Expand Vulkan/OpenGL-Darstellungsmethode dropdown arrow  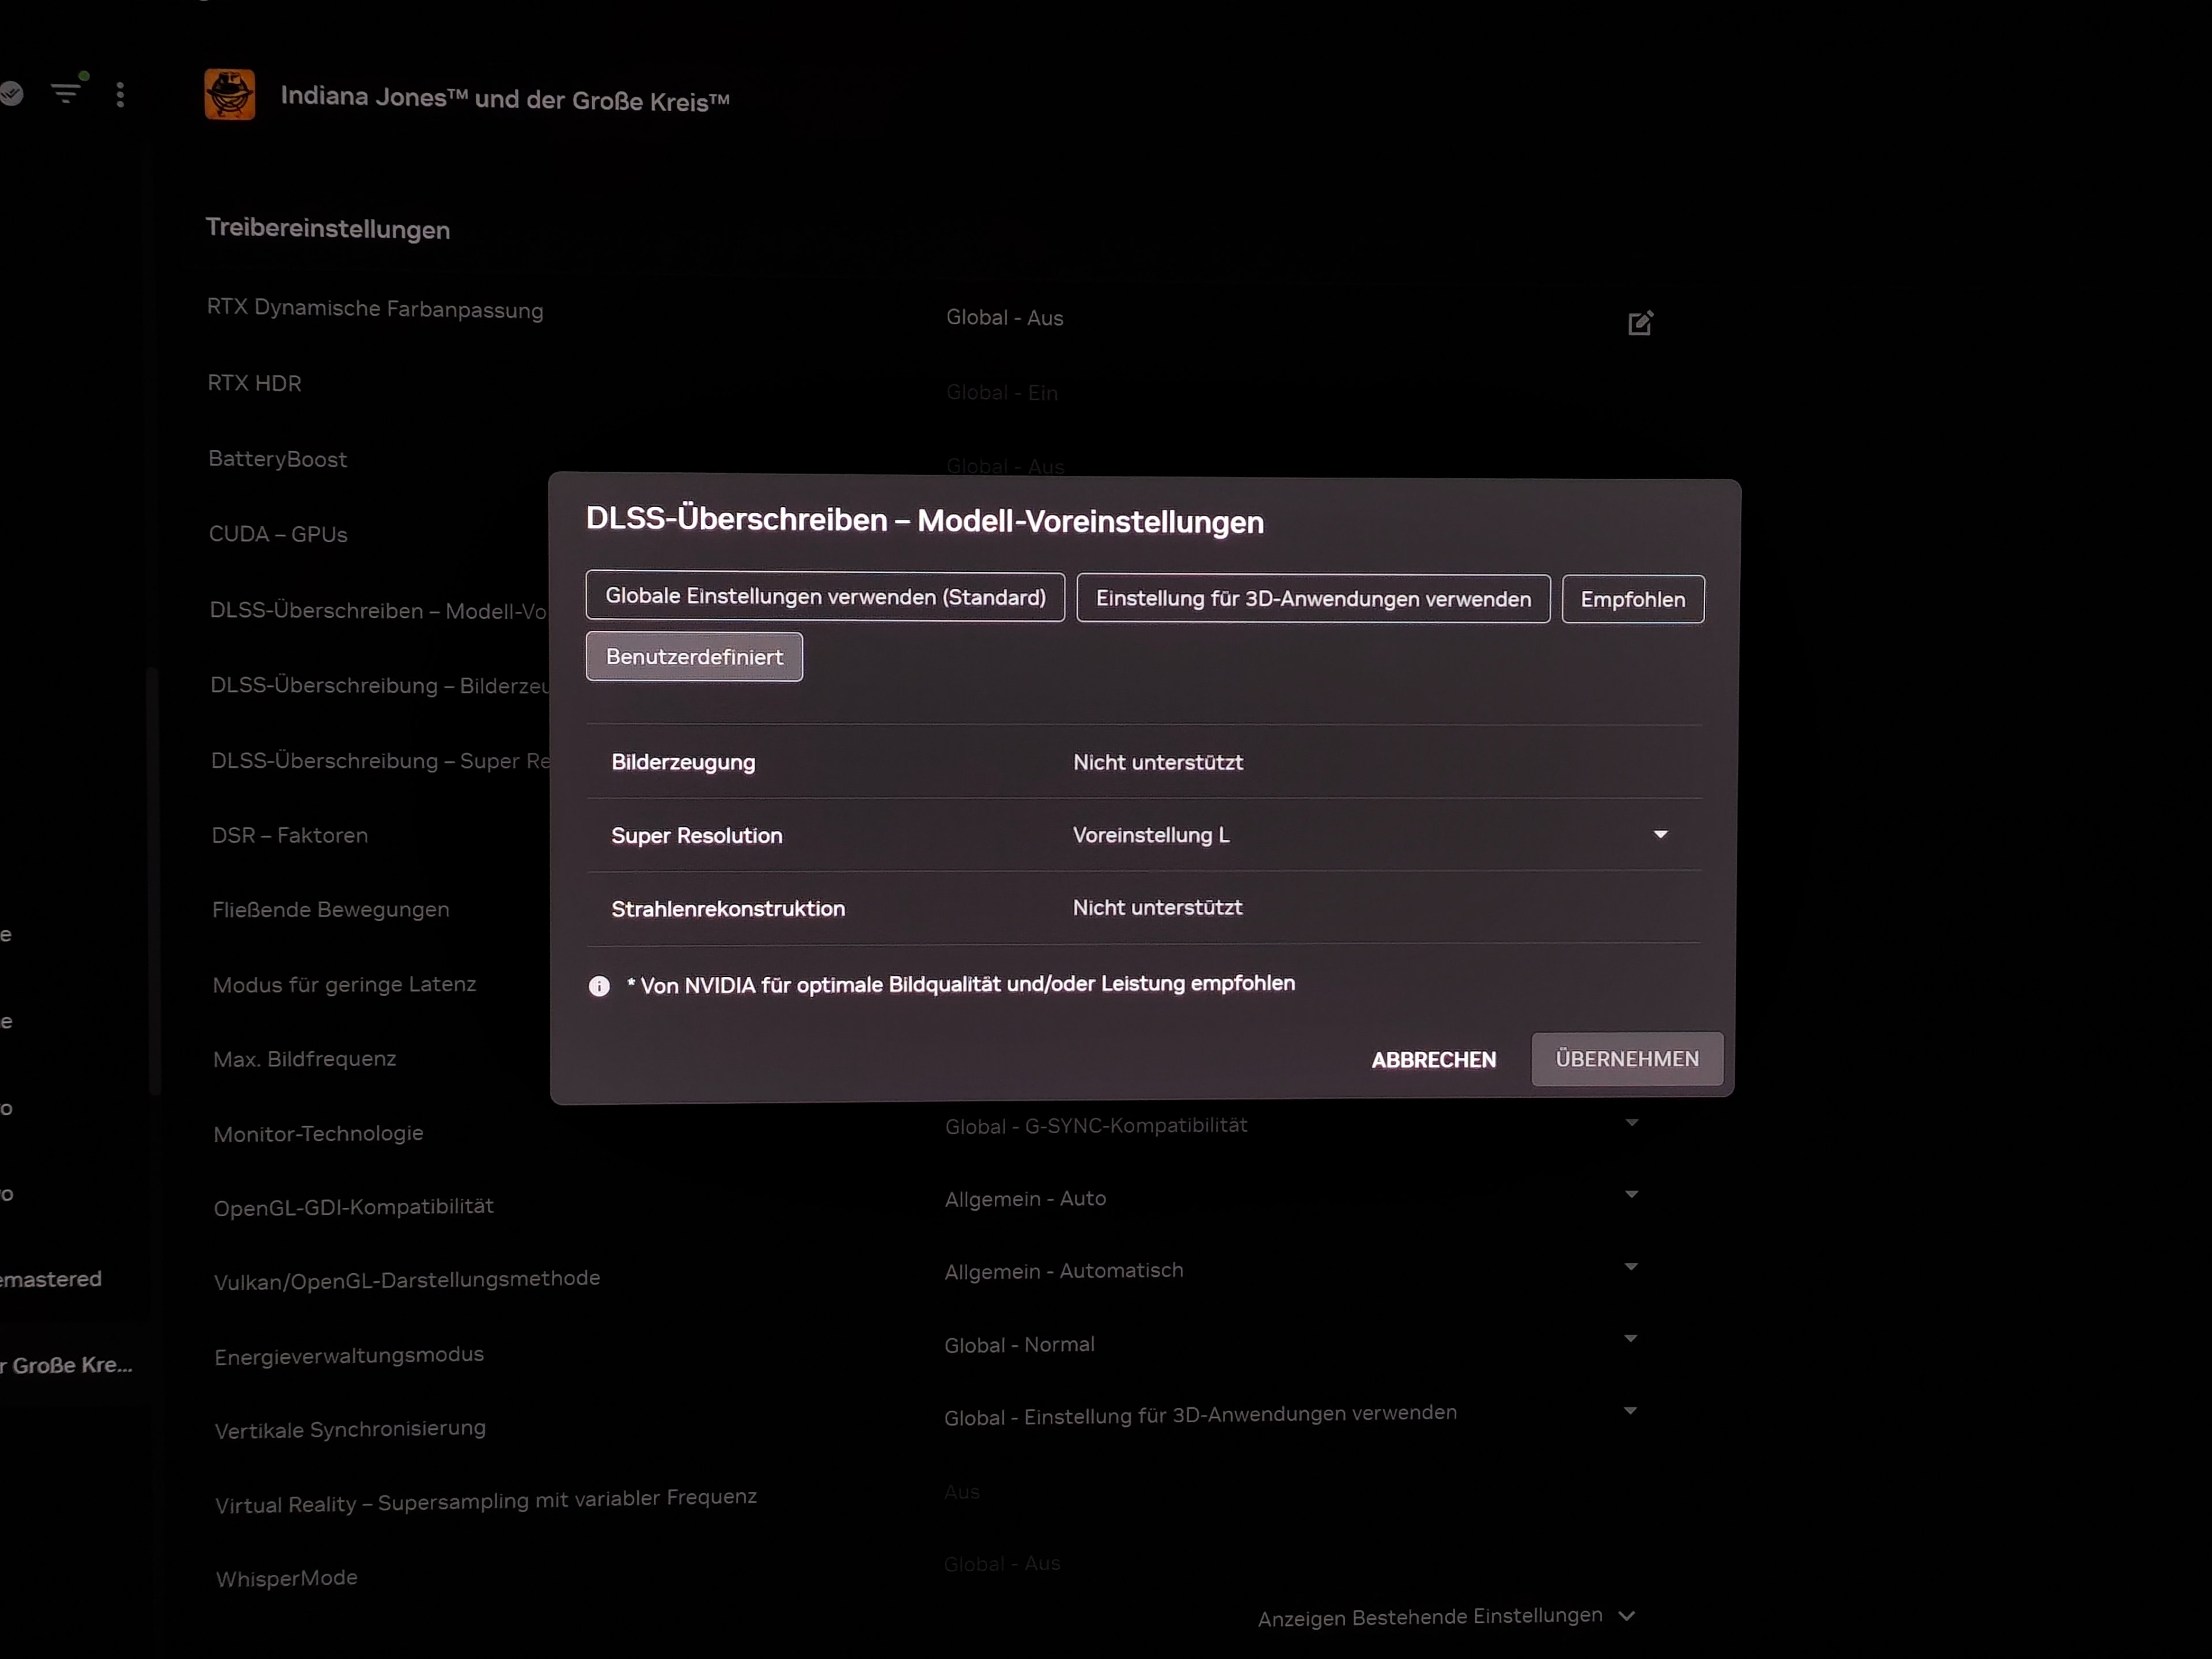1631,1267
